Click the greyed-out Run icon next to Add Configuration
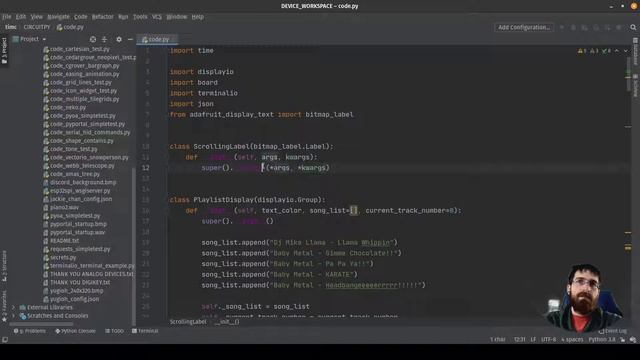Screen dimensions: 640x360 [x=562, y=27]
